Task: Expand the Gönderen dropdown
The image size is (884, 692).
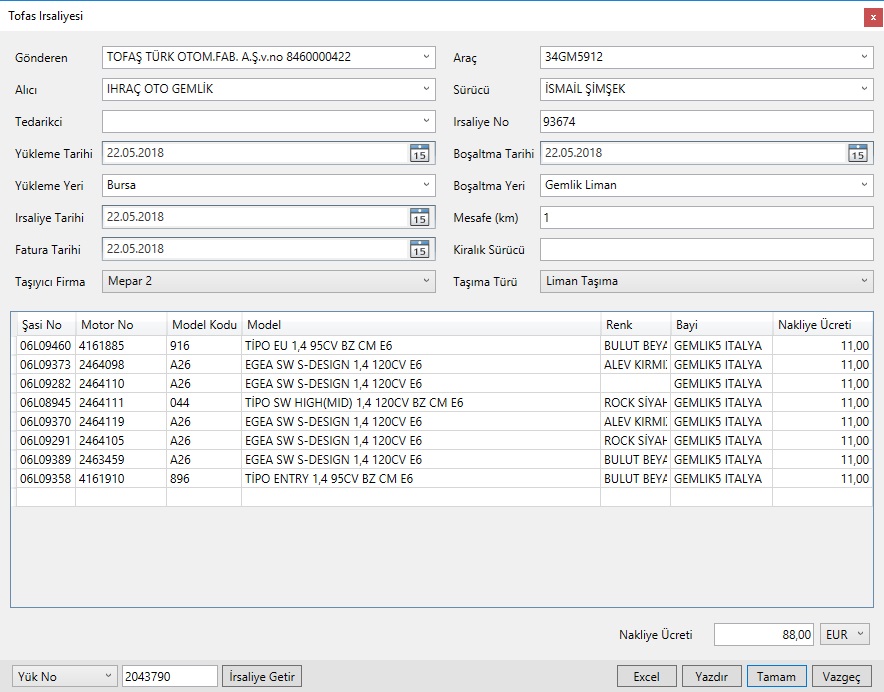Action: (x=426, y=57)
